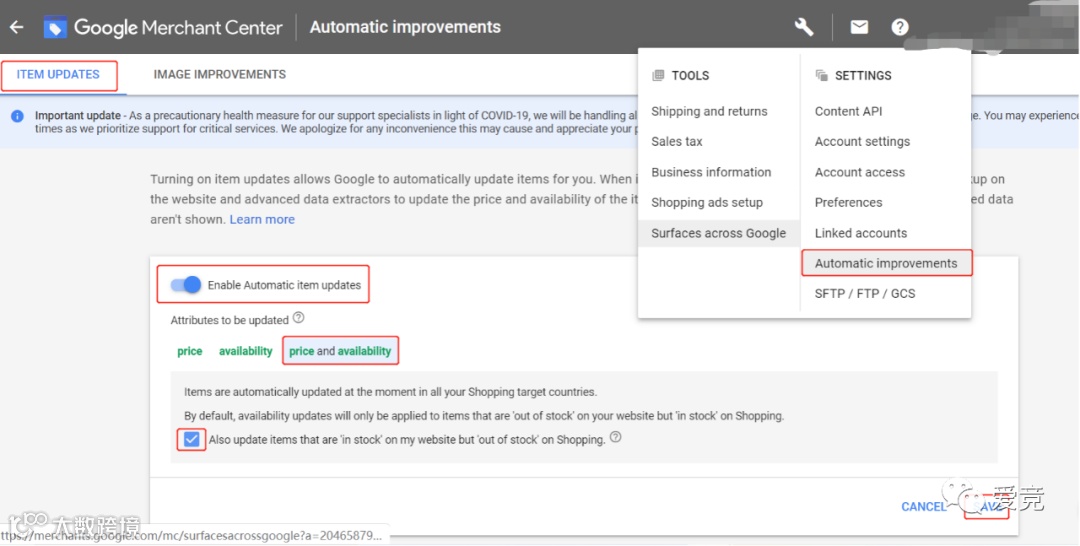Click the SETTINGS column heading text
The width and height of the screenshot is (1080, 546).
tap(863, 76)
